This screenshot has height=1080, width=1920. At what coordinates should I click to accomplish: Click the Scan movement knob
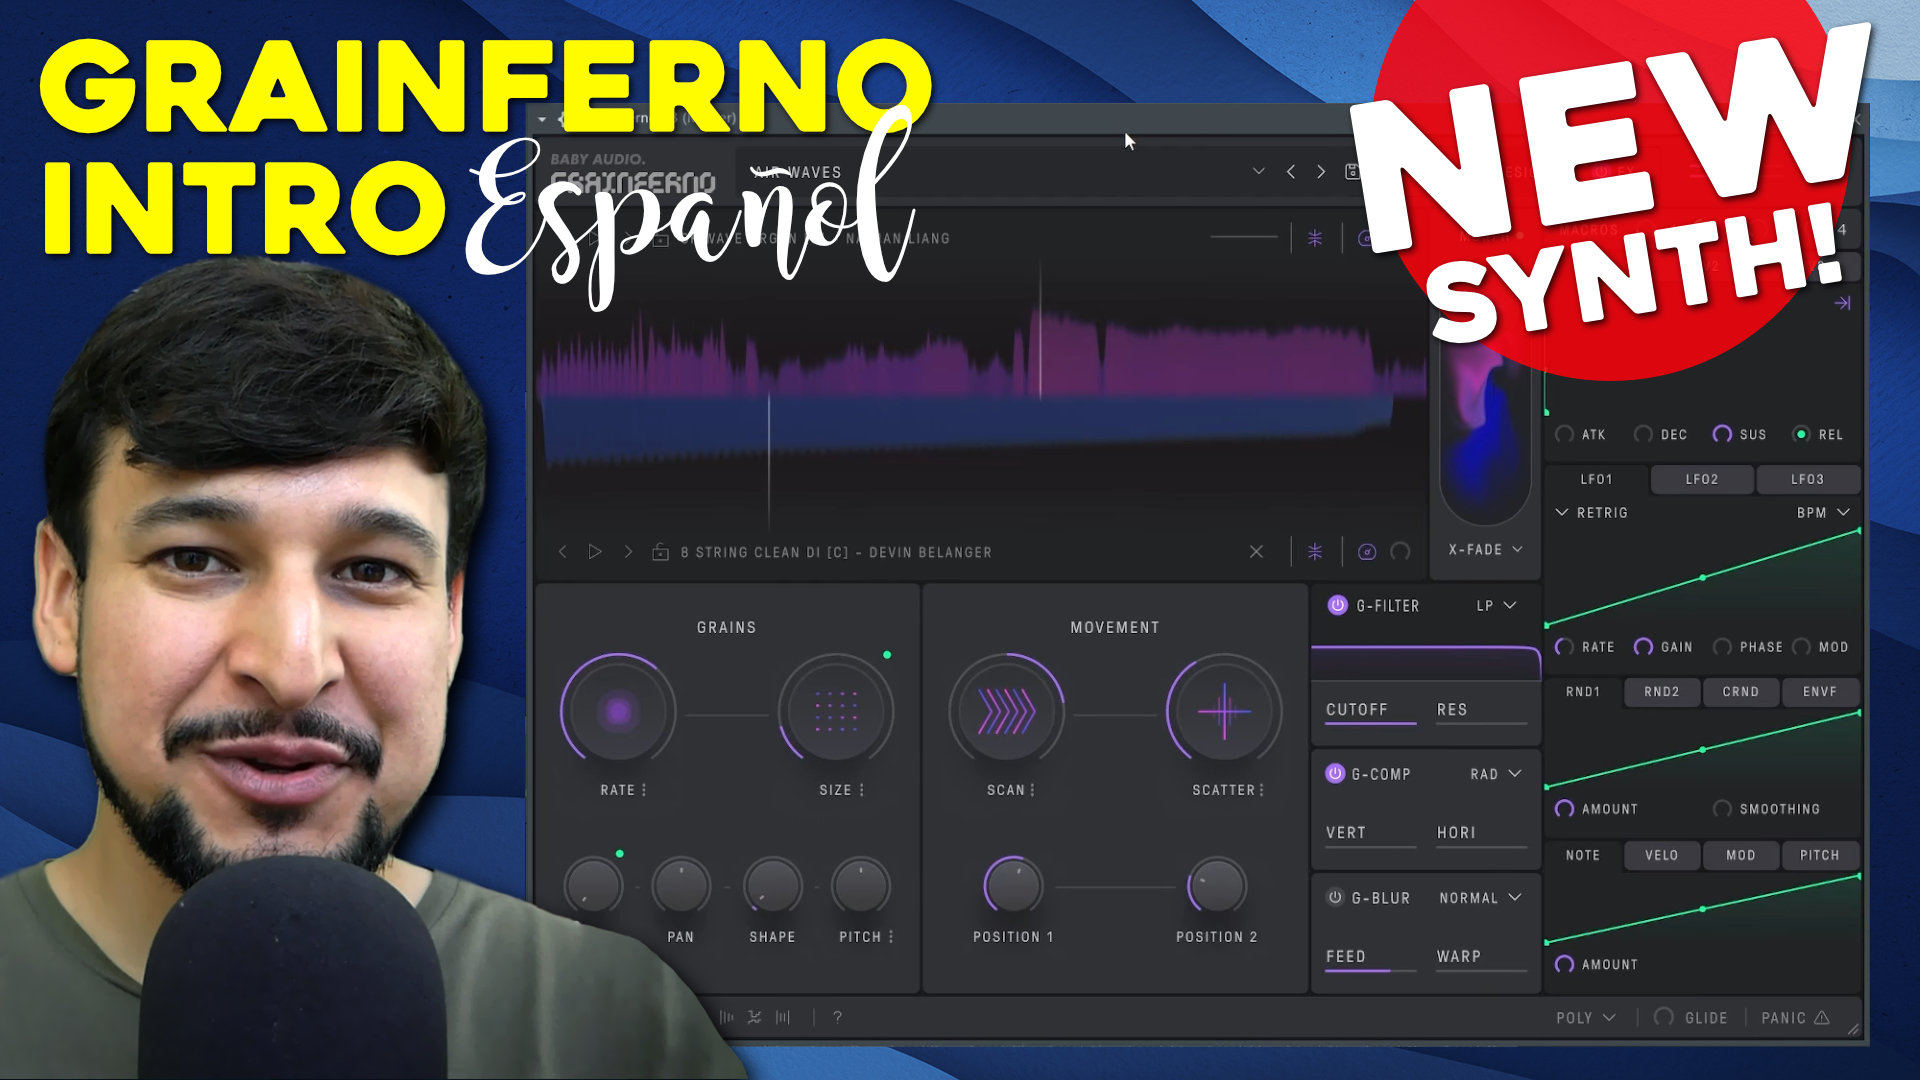pyautogui.click(x=1006, y=712)
